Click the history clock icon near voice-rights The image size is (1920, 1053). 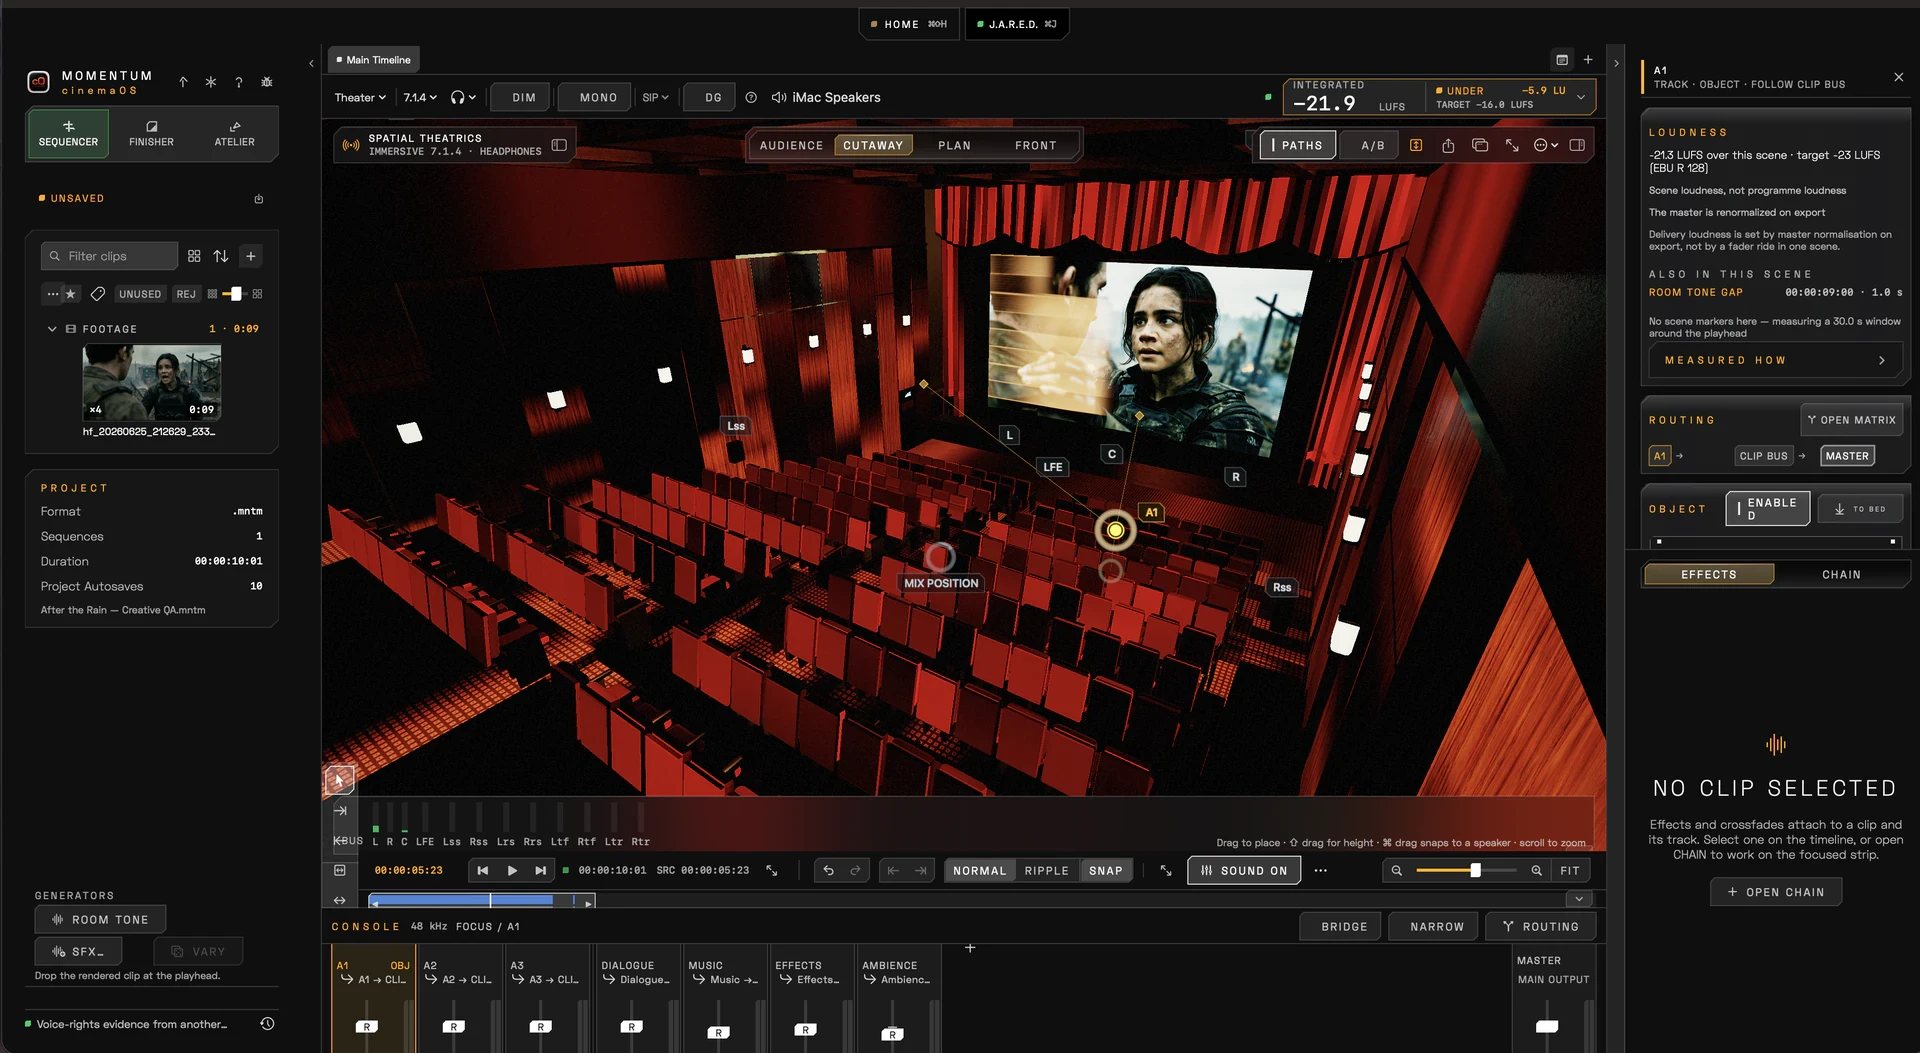click(267, 1023)
